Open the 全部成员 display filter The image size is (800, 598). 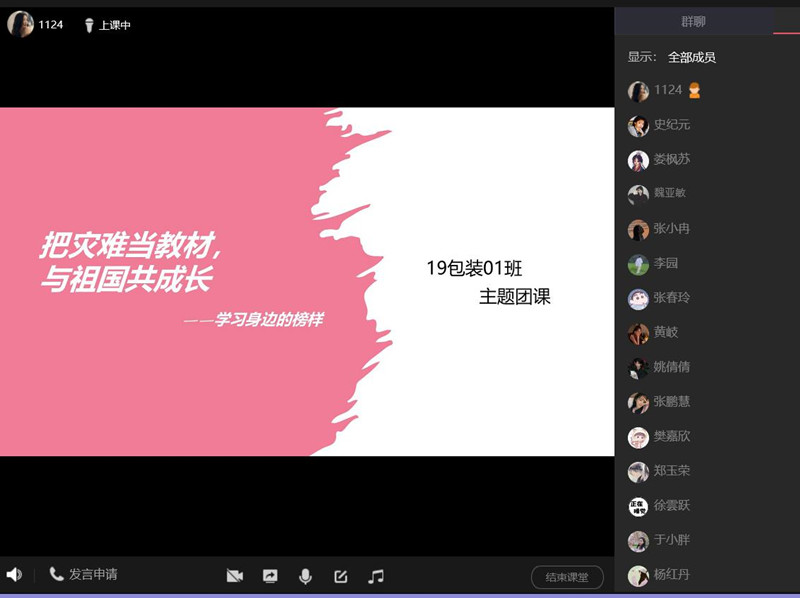tap(692, 57)
